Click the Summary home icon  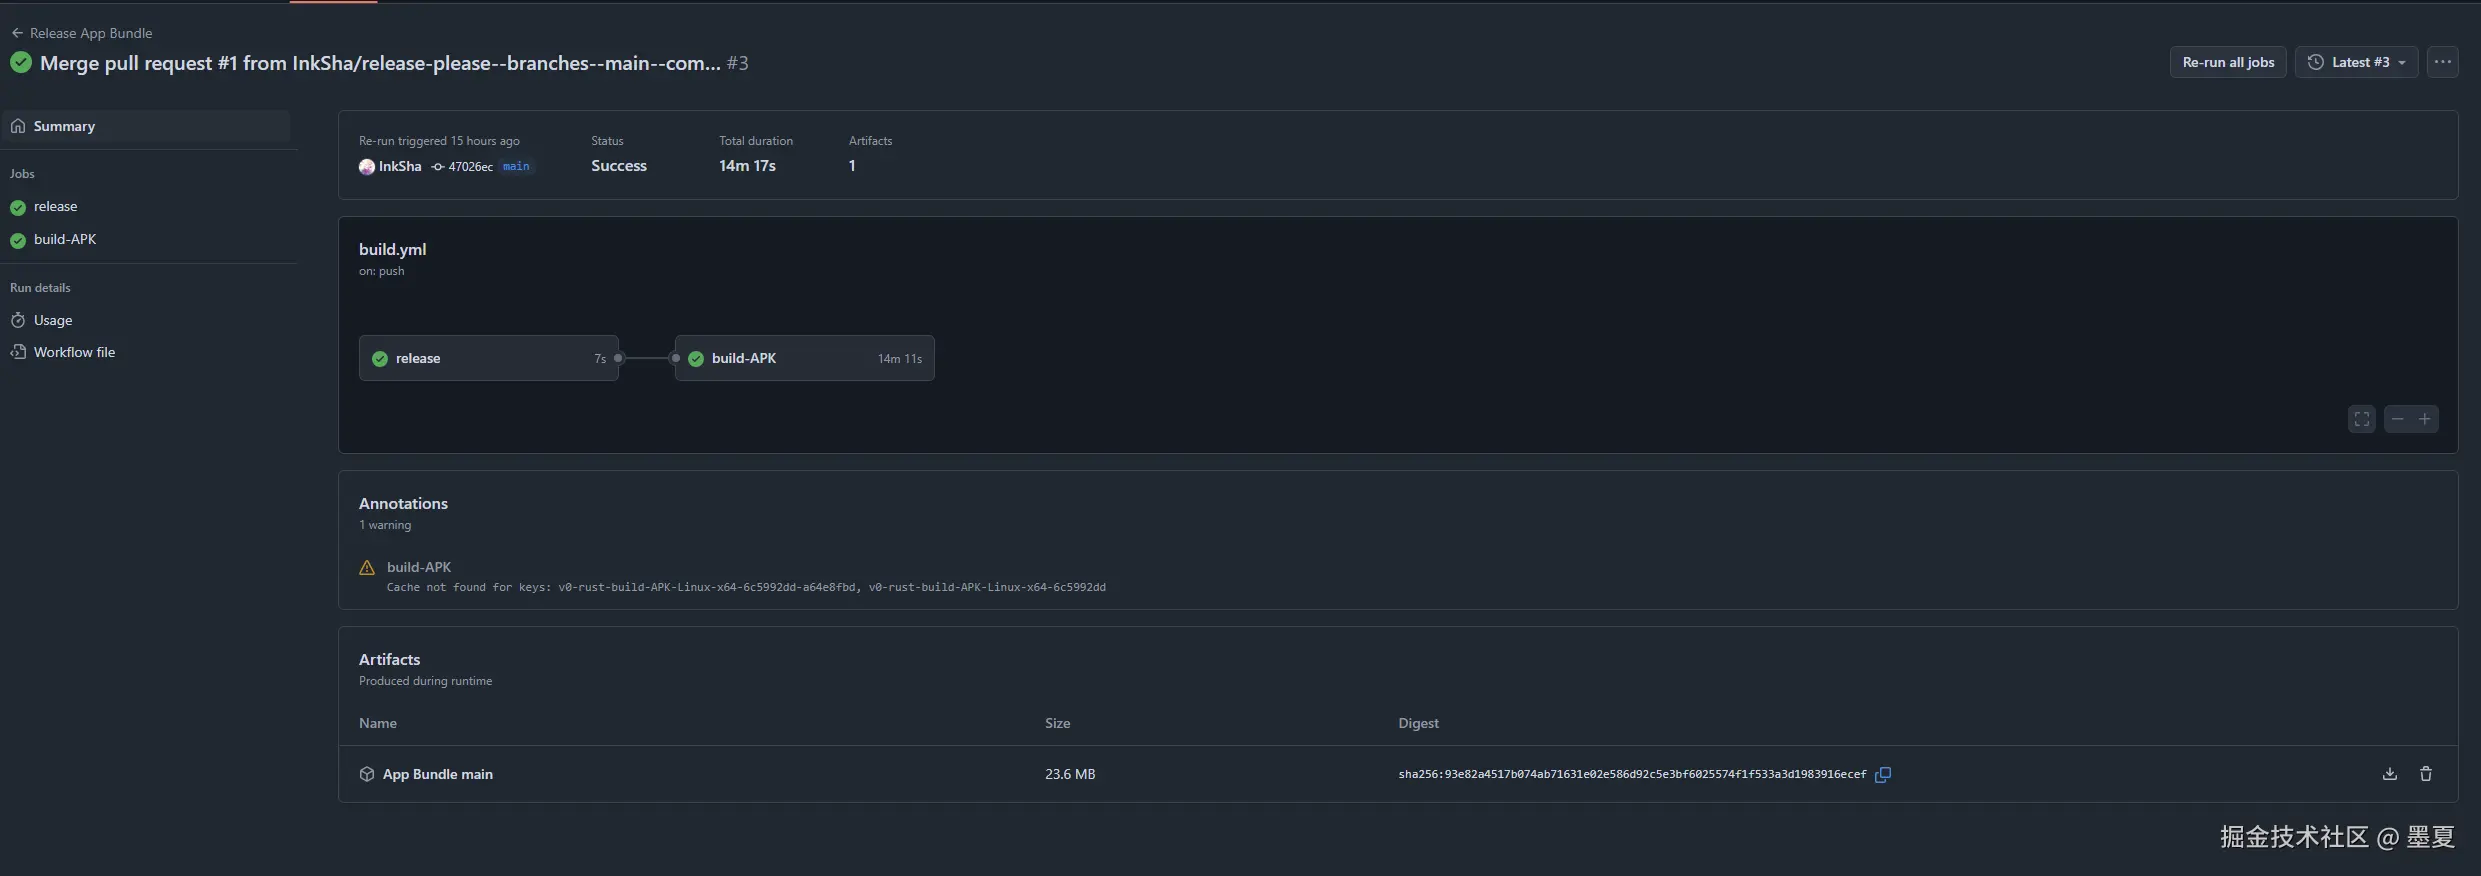pos(18,126)
